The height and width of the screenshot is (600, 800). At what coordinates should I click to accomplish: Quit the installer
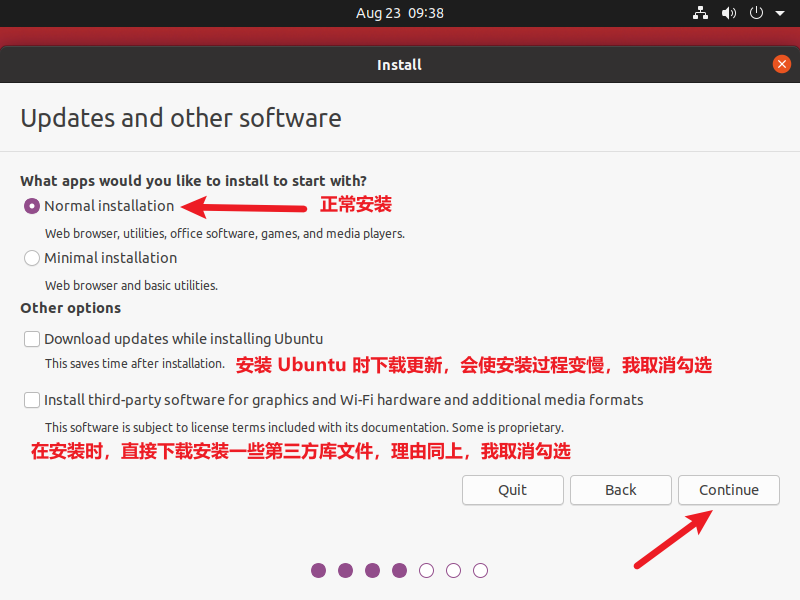[x=512, y=490]
